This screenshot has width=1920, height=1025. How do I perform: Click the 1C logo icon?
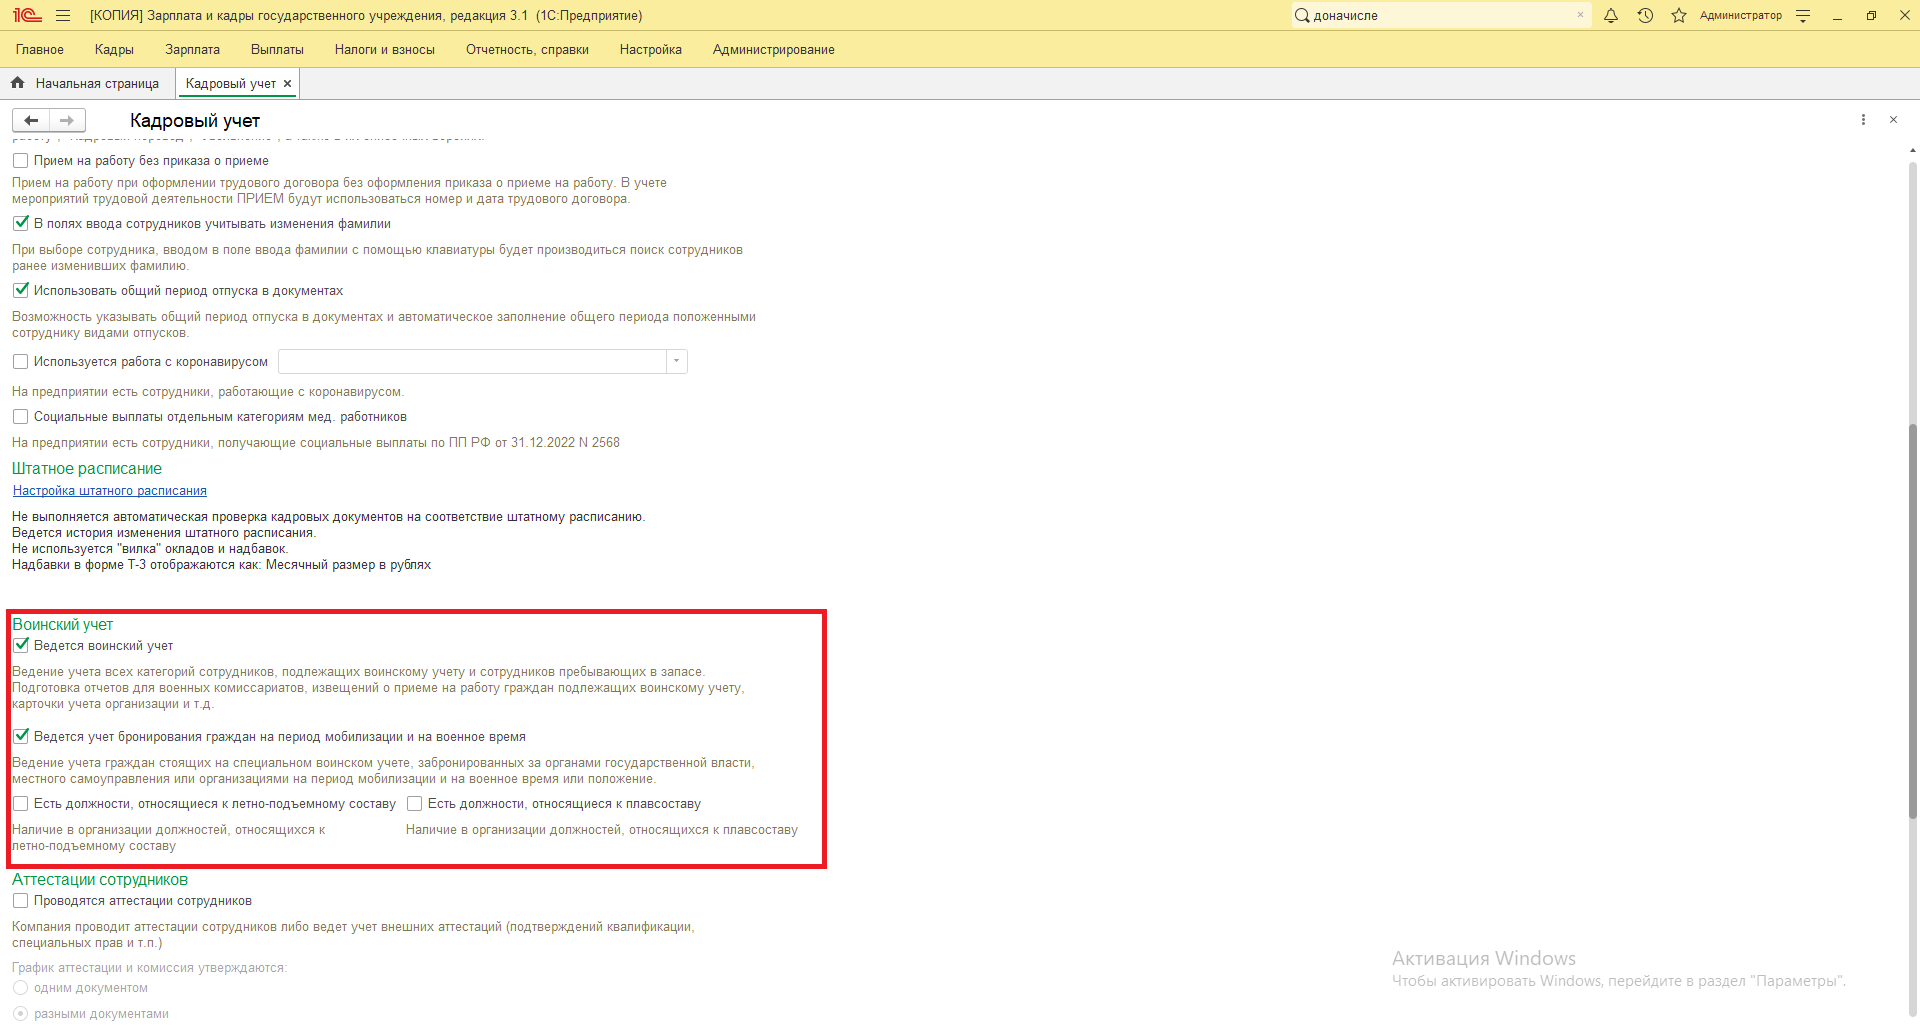pyautogui.click(x=27, y=15)
